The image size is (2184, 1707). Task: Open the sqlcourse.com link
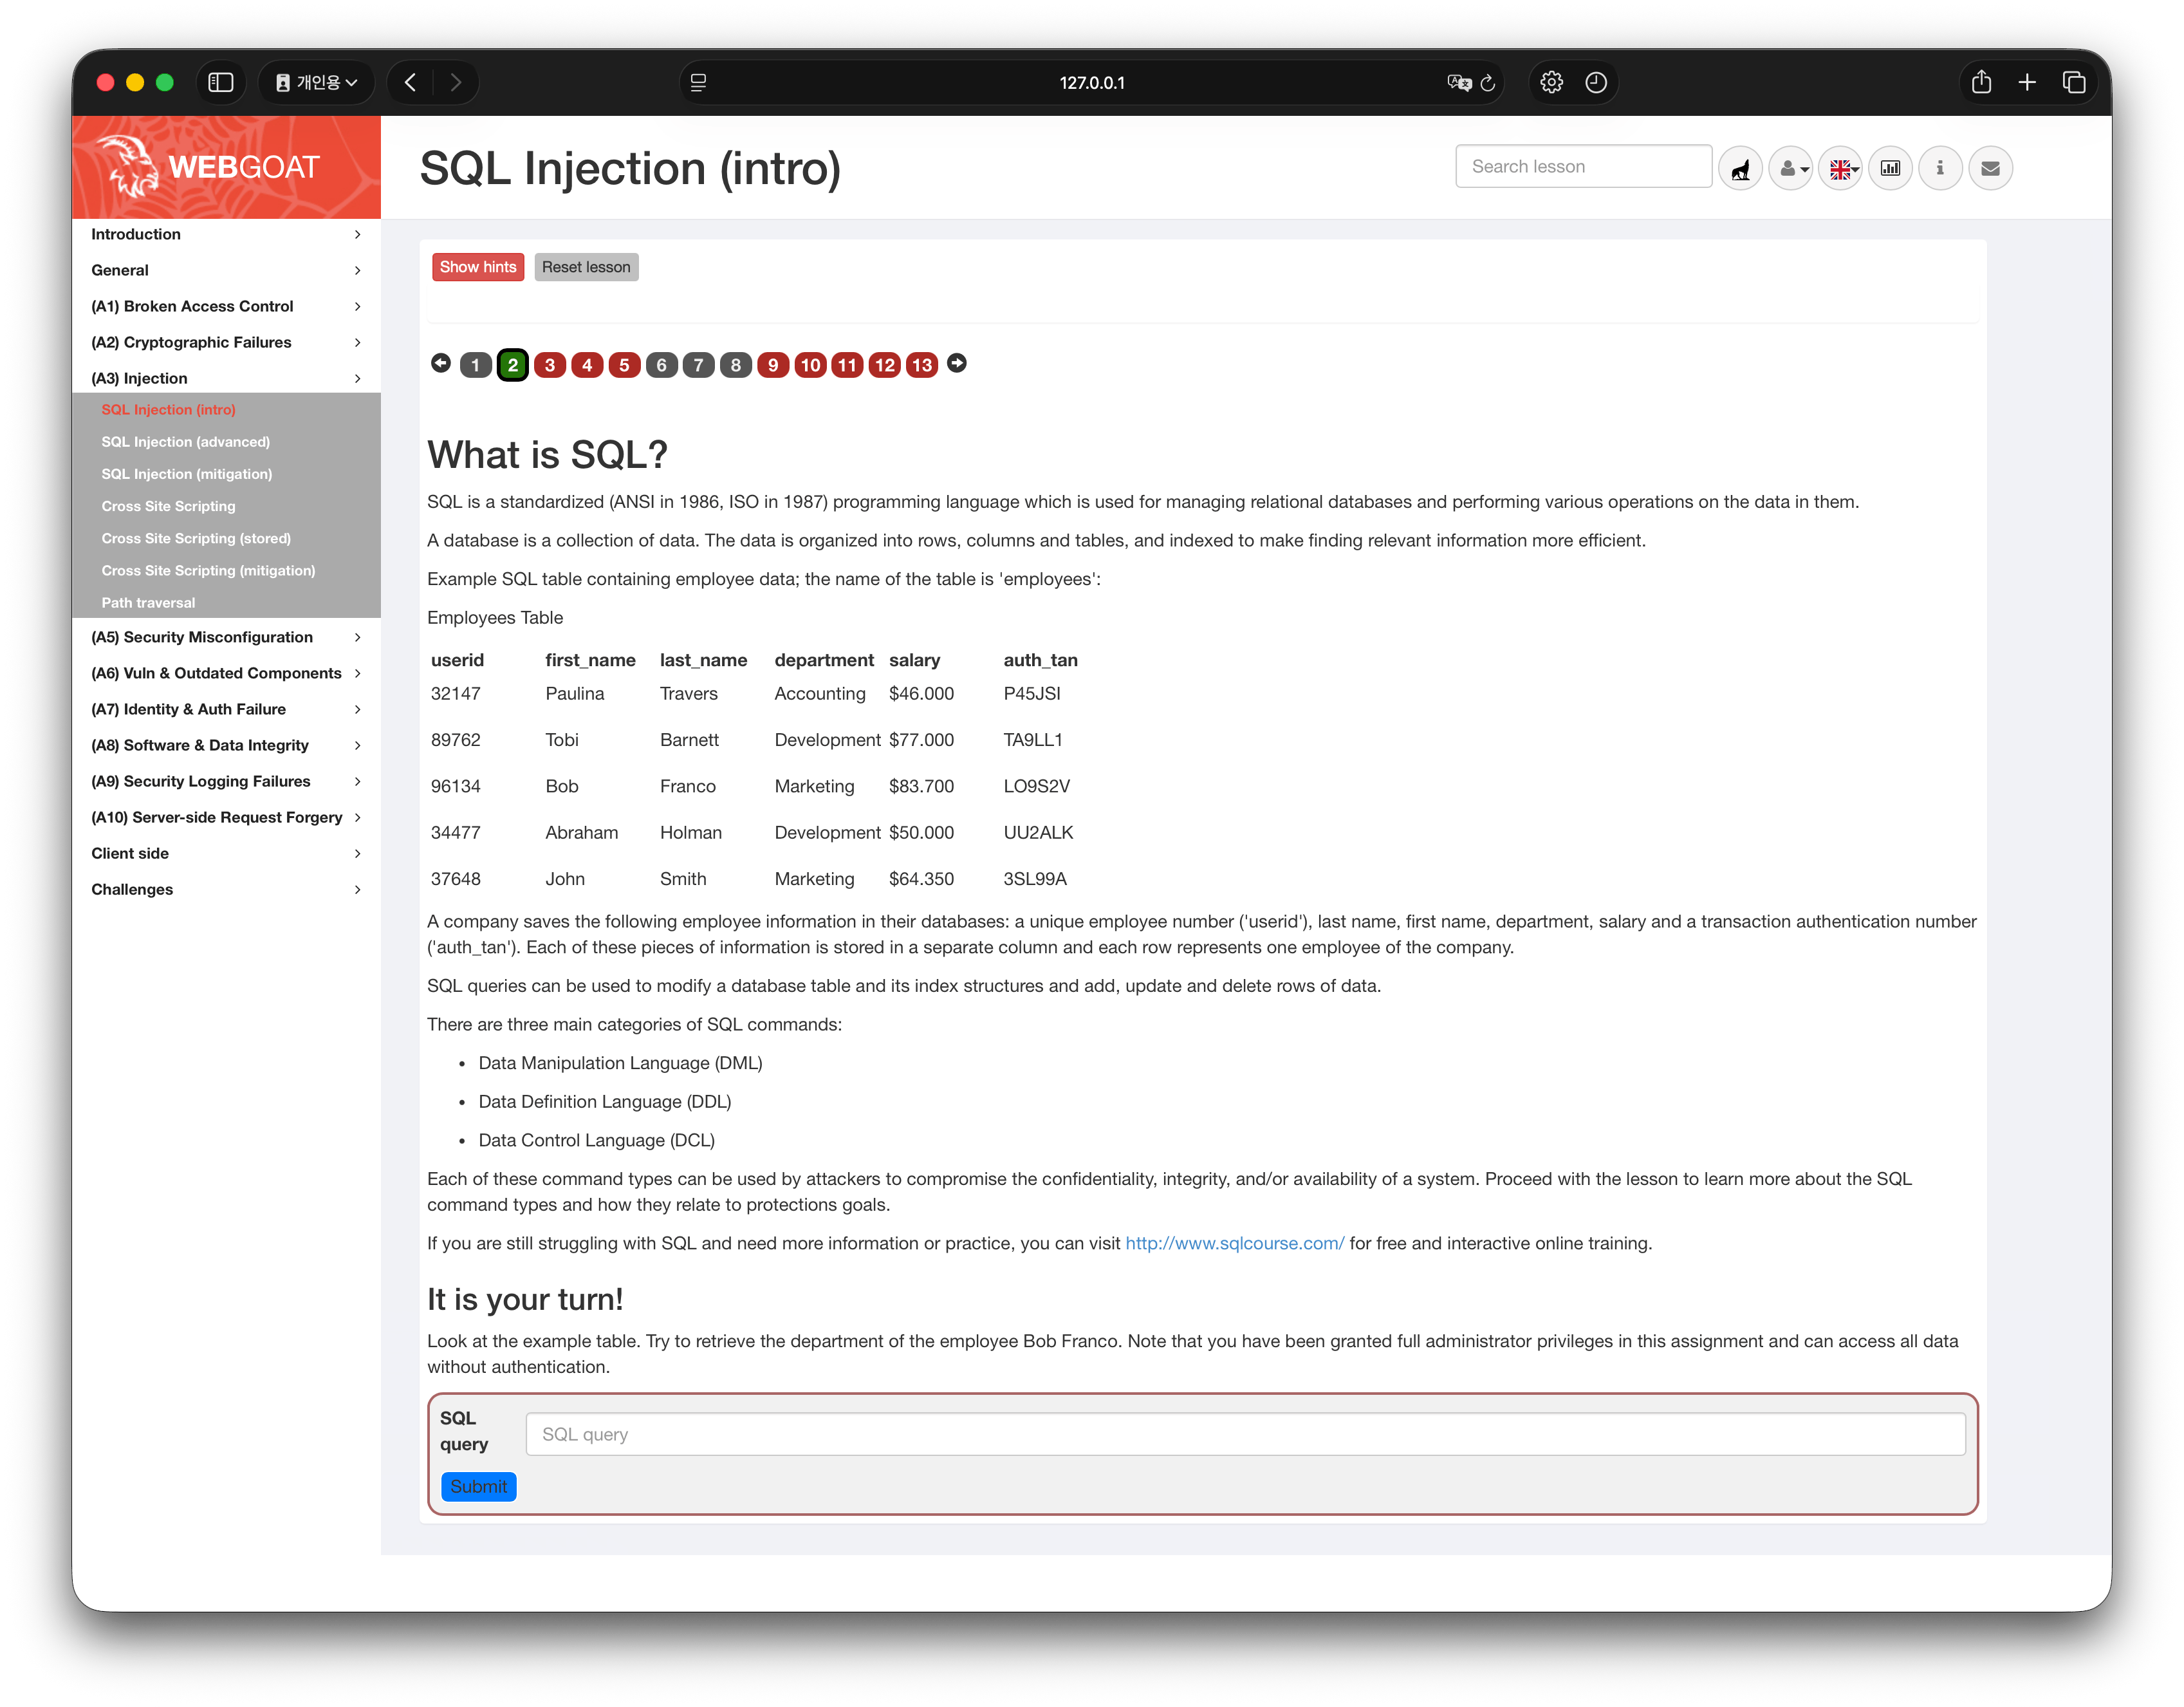pyautogui.click(x=1235, y=1243)
